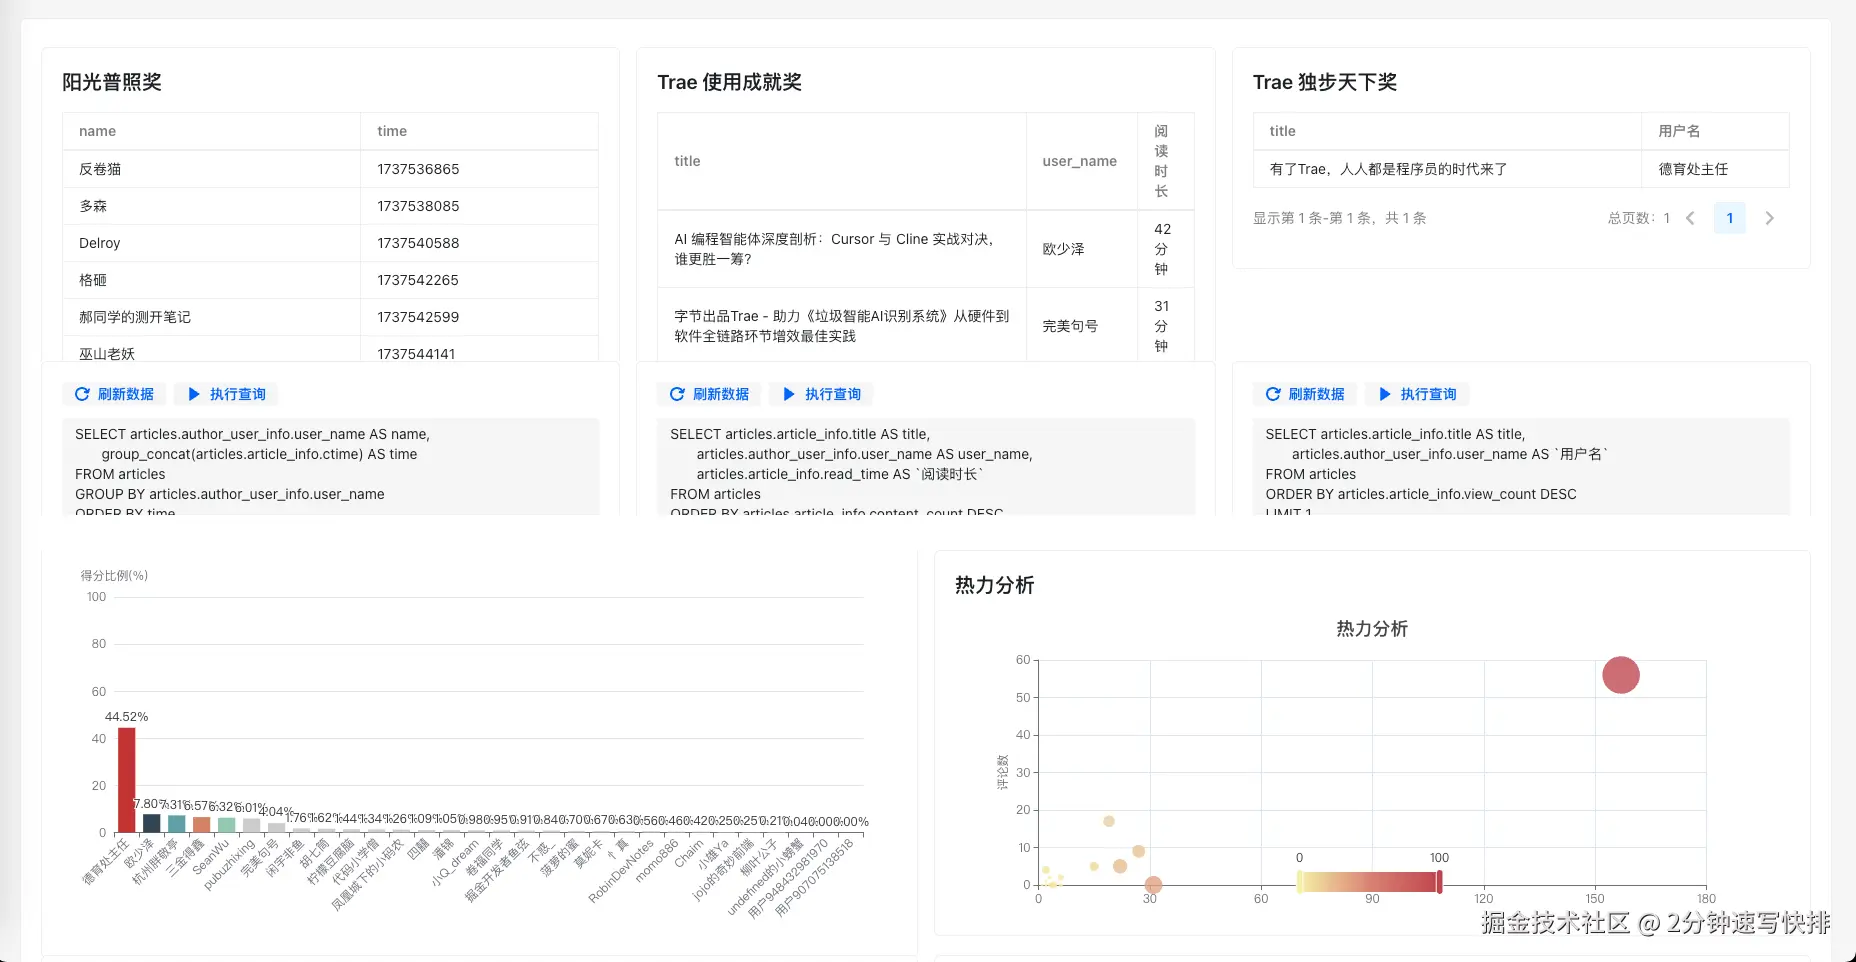Focus the SQL editor in Trae 独步天下奖 panel
This screenshot has width=1856, height=962.
tap(1521, 467)
